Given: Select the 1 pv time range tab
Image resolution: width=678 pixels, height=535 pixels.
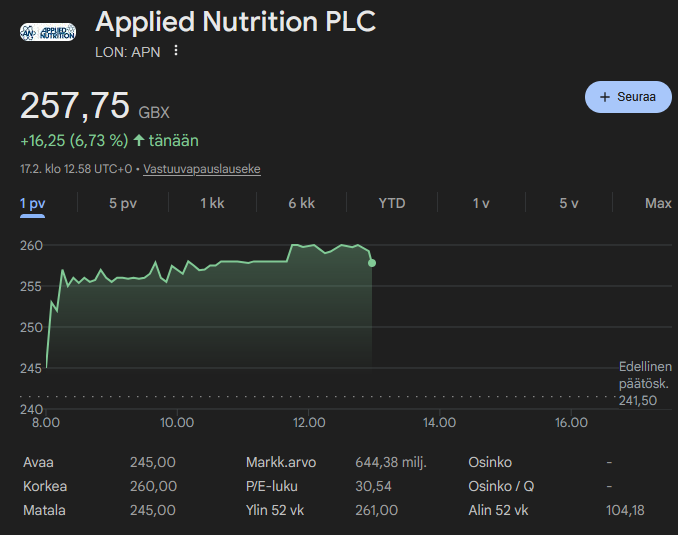Looking at the screenshot, I should [x=33, y=203].
